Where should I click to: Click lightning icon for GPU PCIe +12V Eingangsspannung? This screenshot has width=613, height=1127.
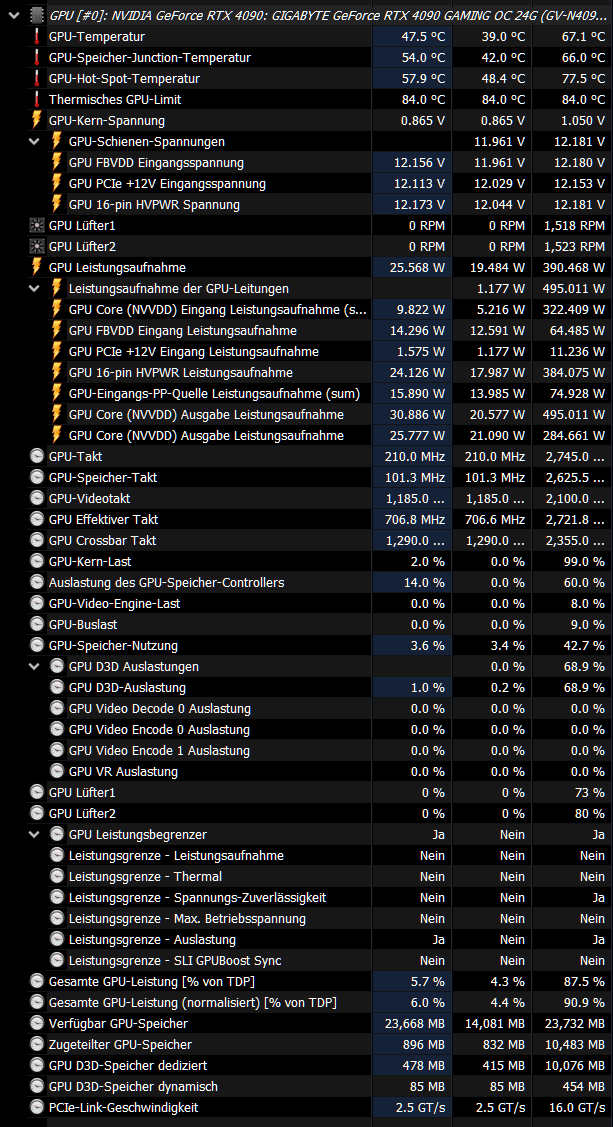coord(57,183)
